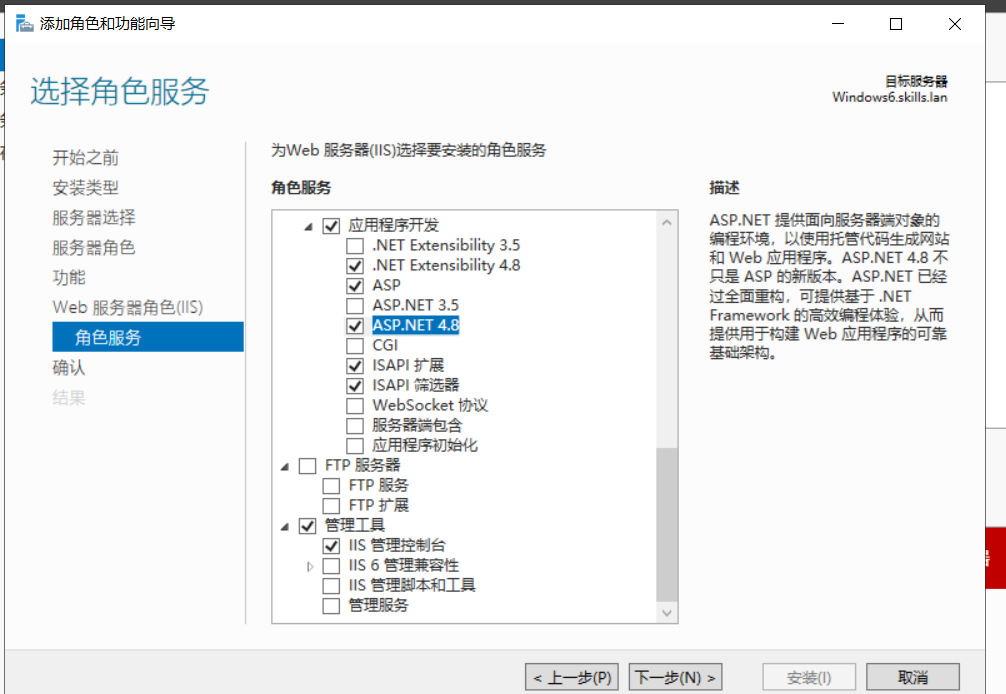1006x694 pixels.
Task: Toggle the .NET Extensibility 3.5 checkbox
Action: click(355, 245)
